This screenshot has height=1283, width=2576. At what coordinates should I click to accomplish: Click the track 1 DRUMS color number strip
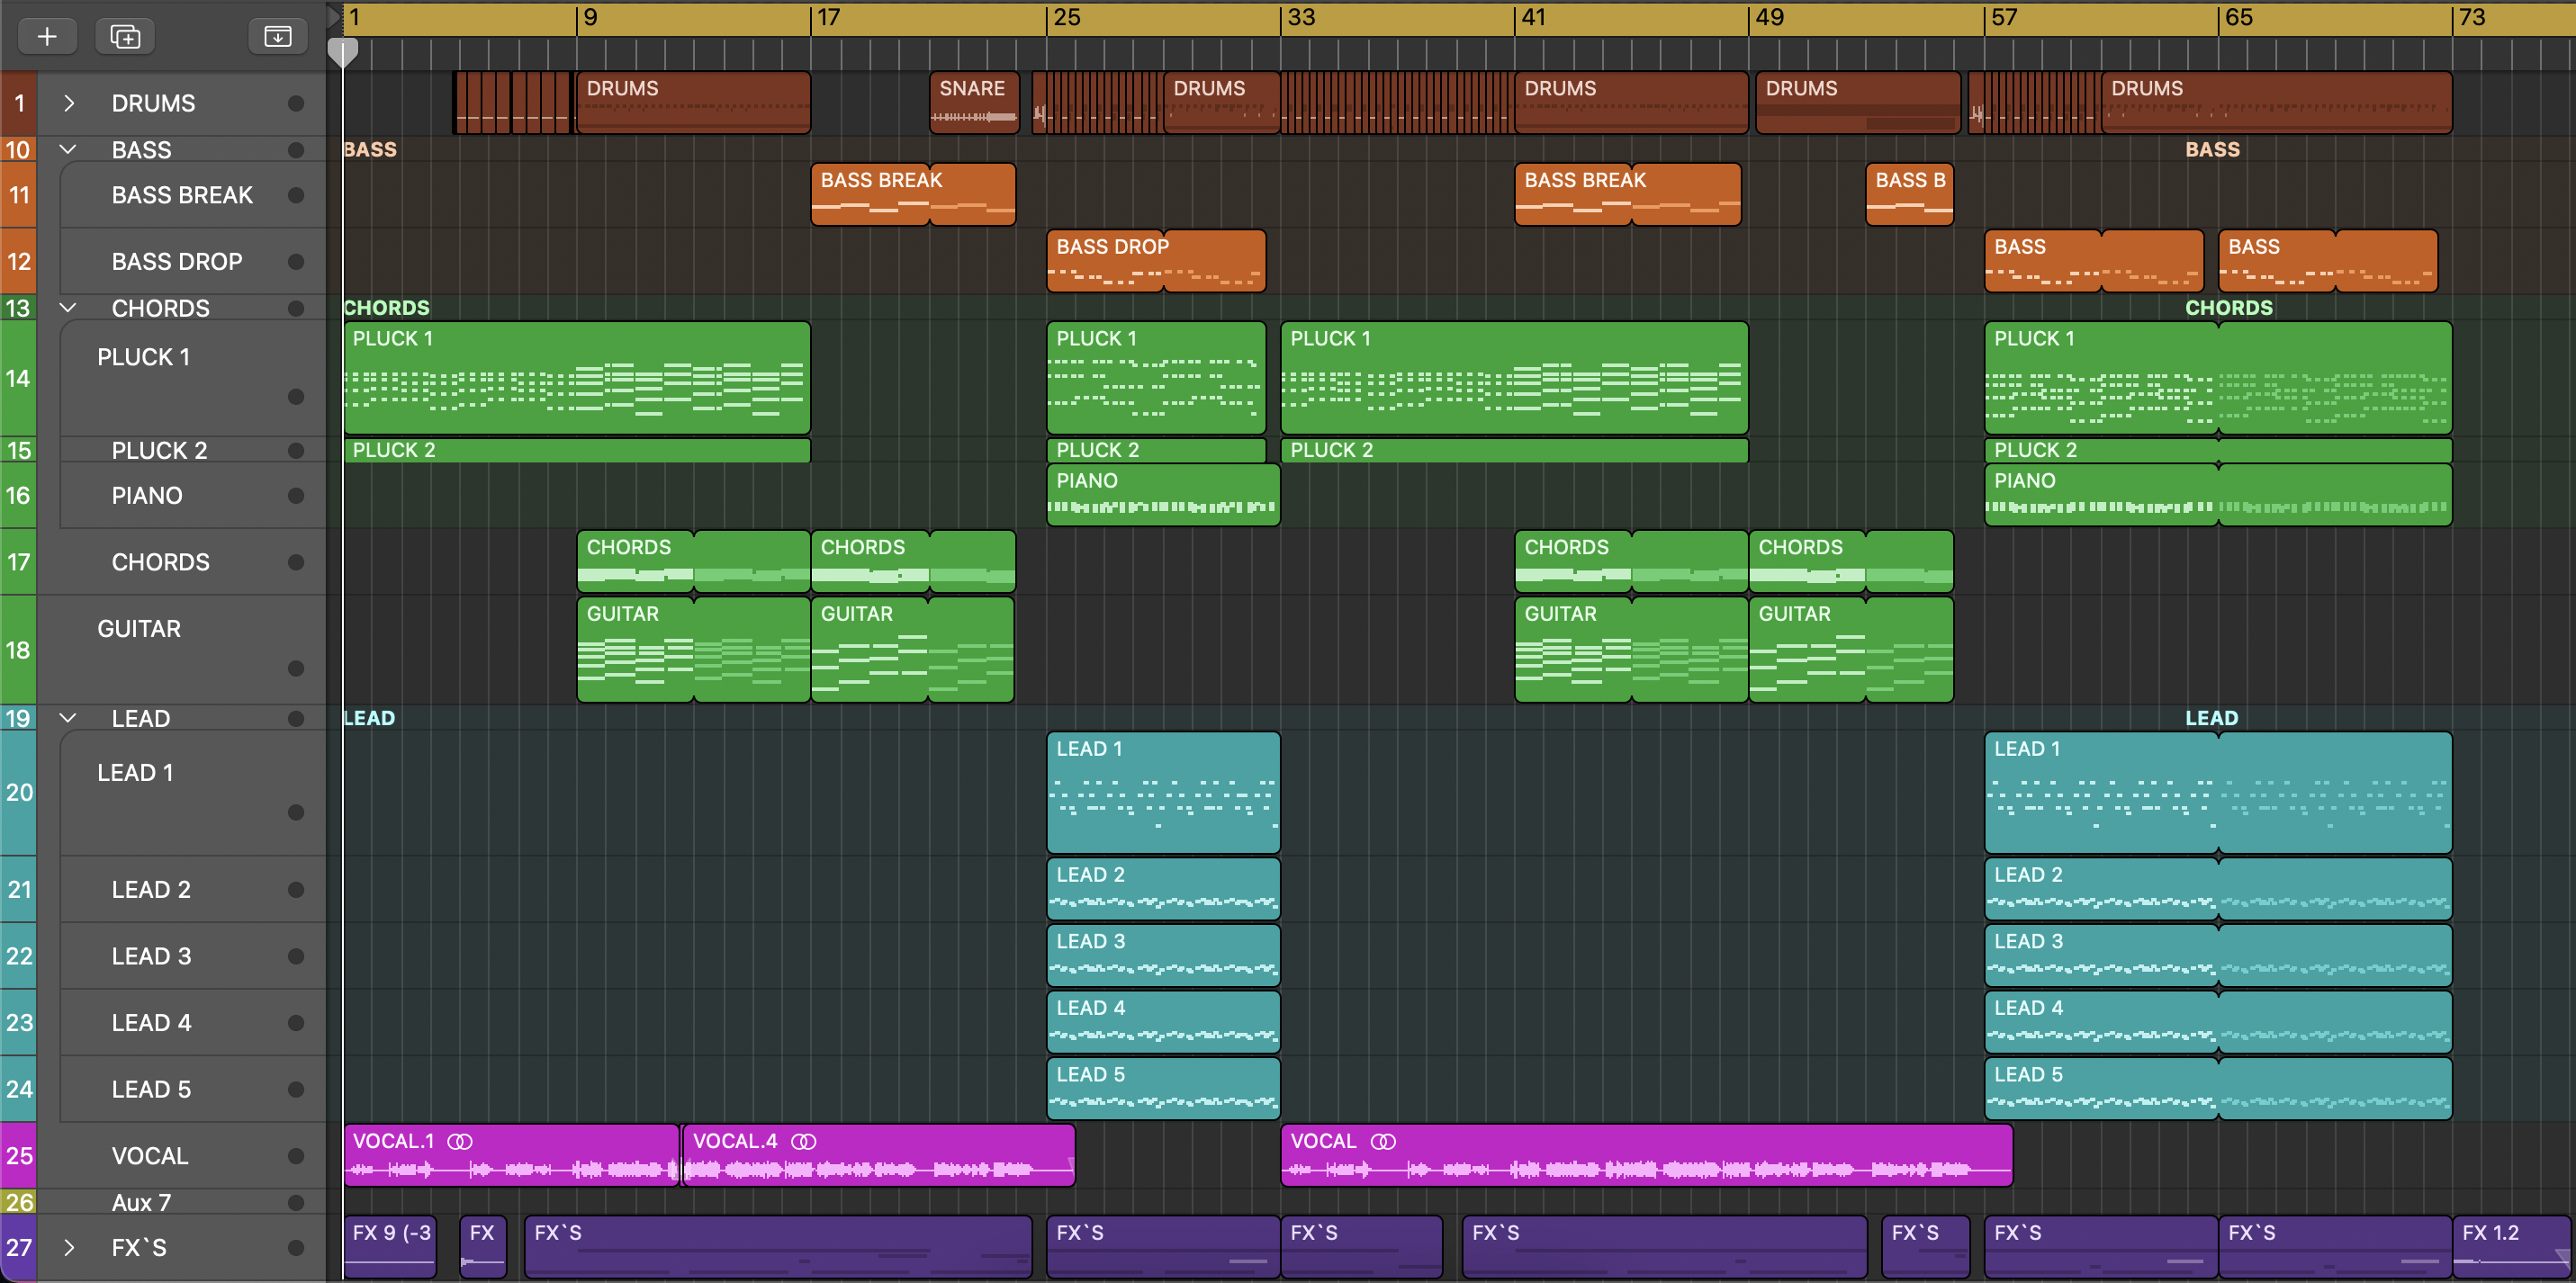click(x=18, y=103)
